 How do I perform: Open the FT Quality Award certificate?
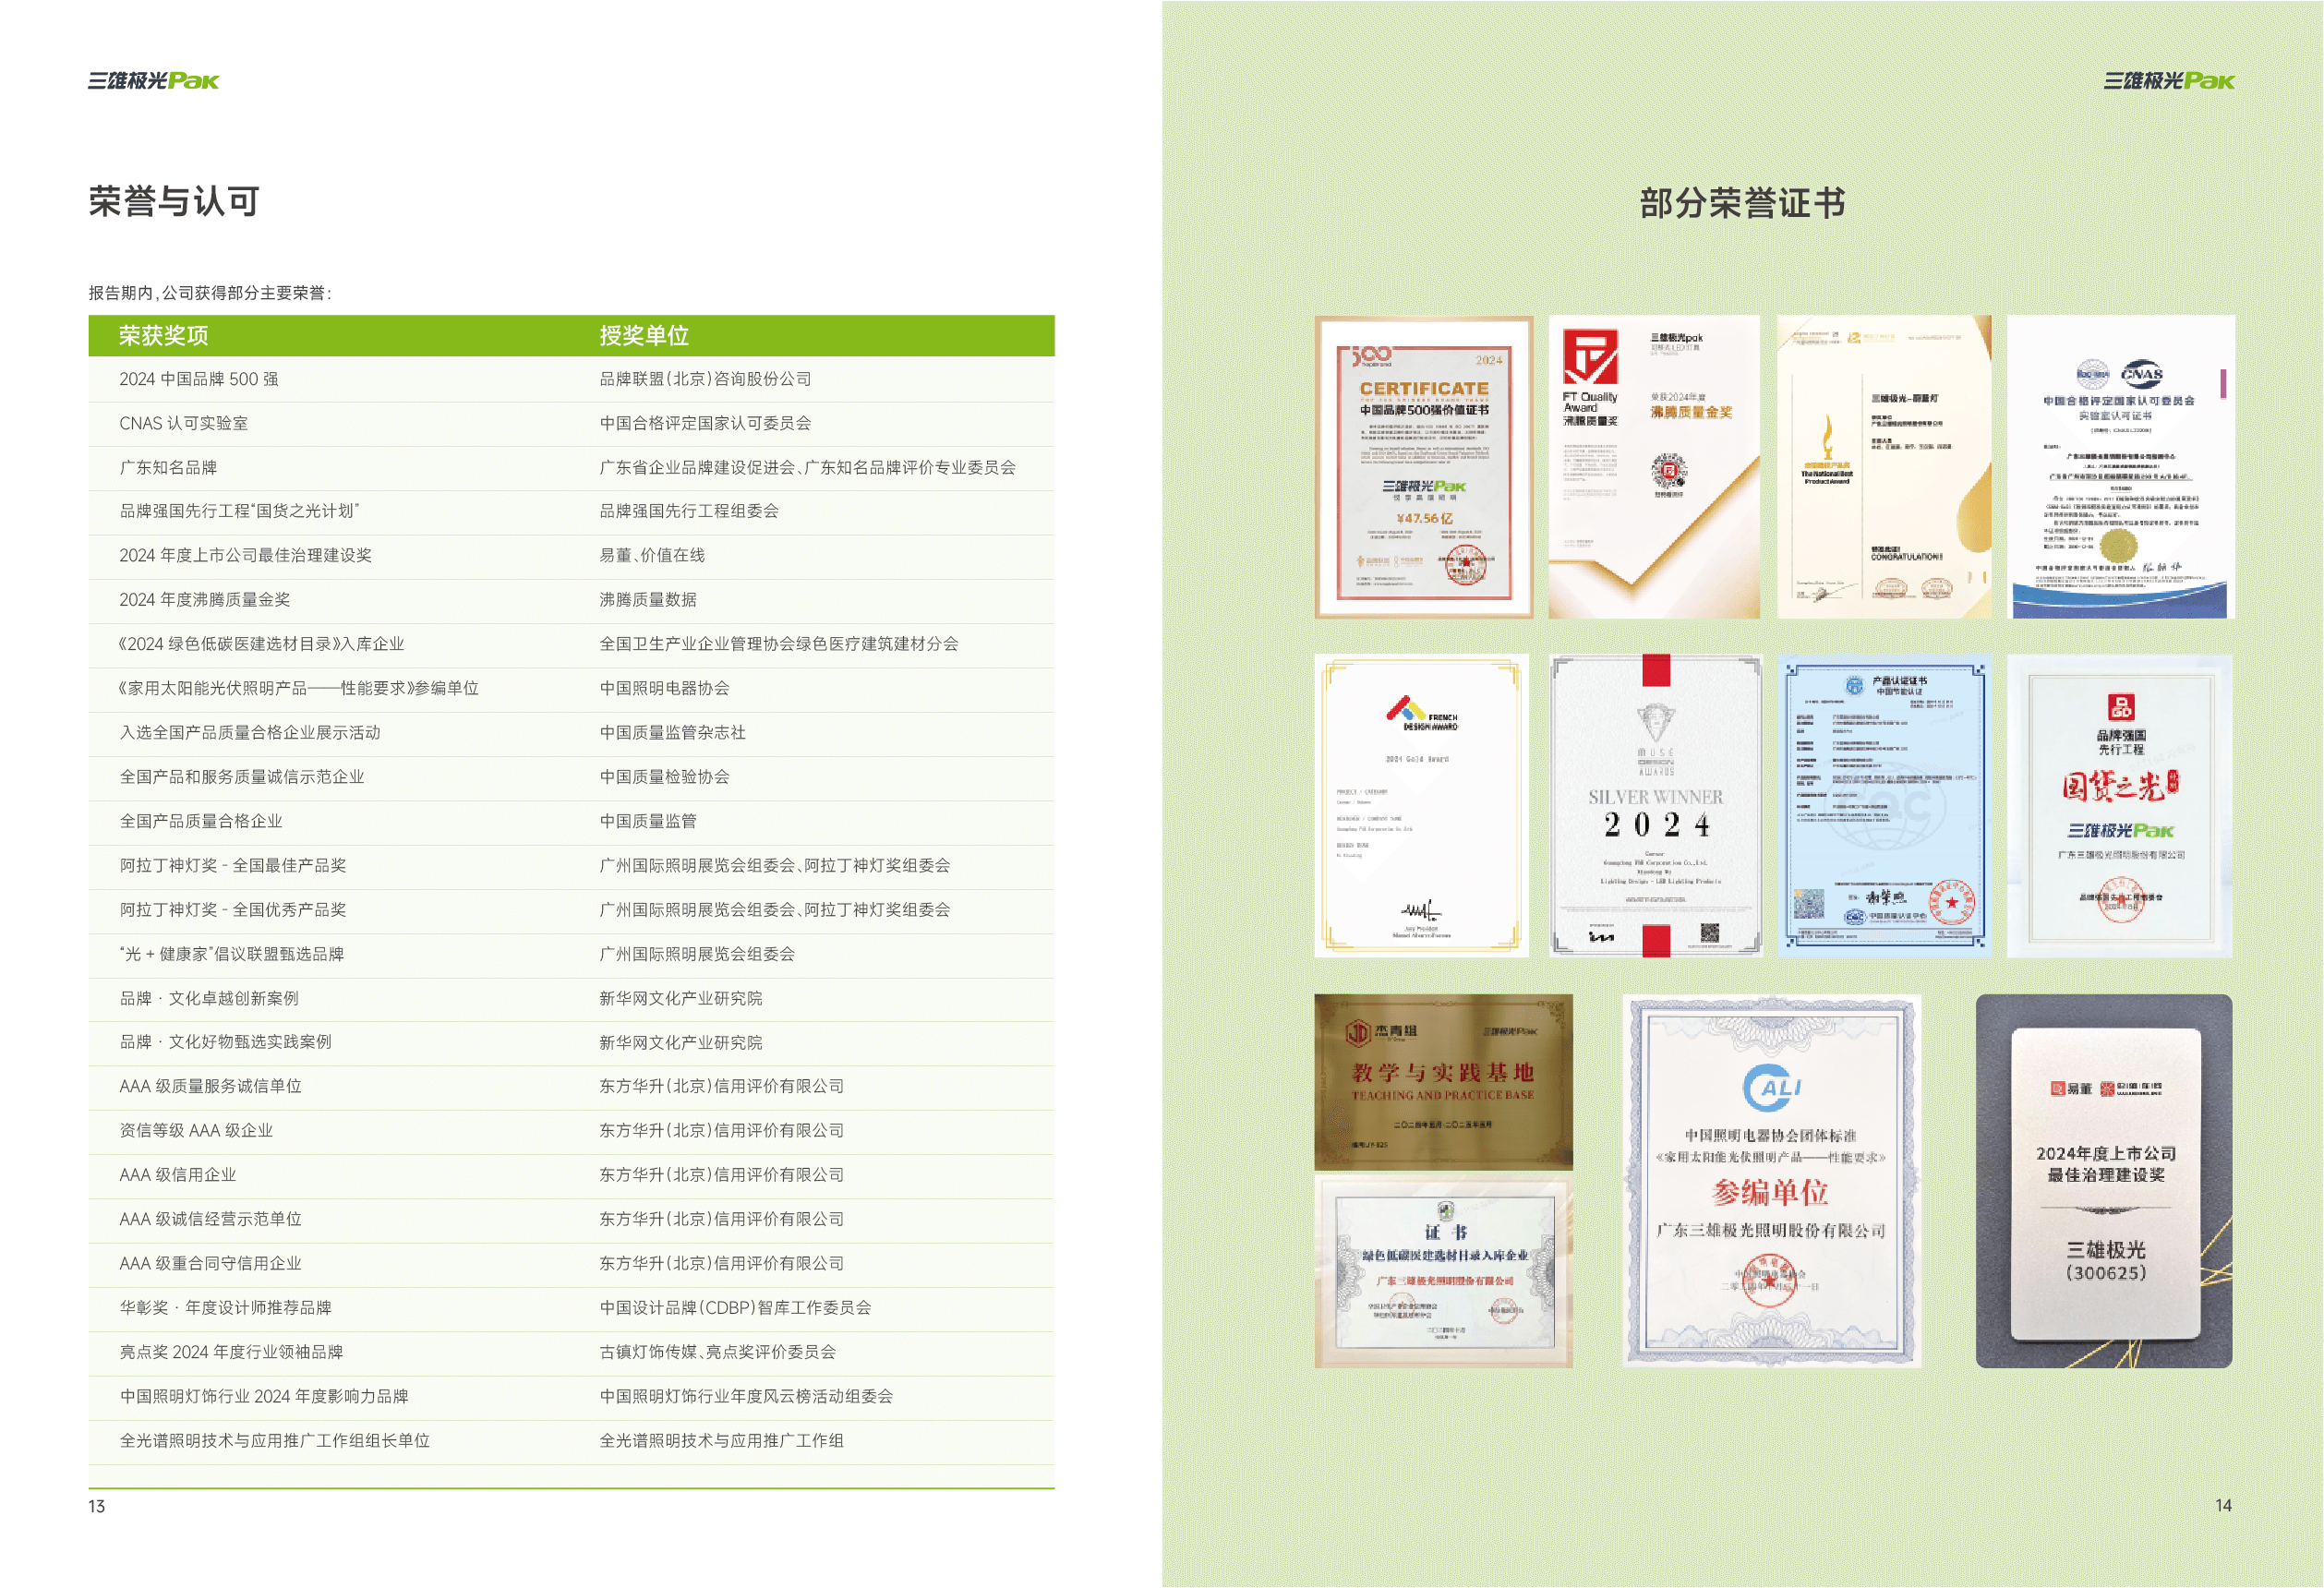tap(1653, 467)
